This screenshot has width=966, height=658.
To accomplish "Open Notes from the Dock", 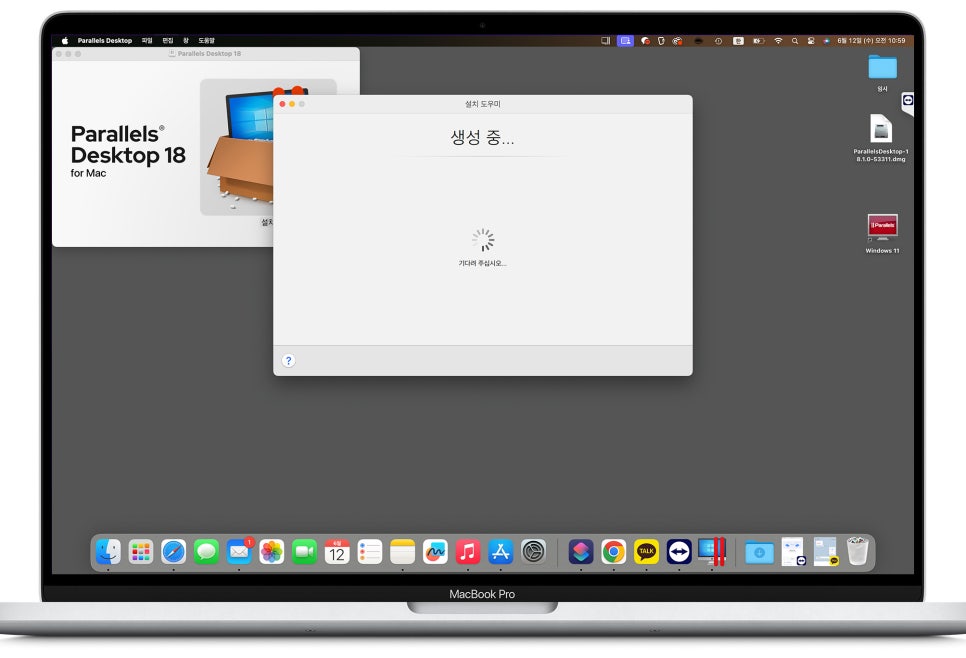I will pos(402,551).
